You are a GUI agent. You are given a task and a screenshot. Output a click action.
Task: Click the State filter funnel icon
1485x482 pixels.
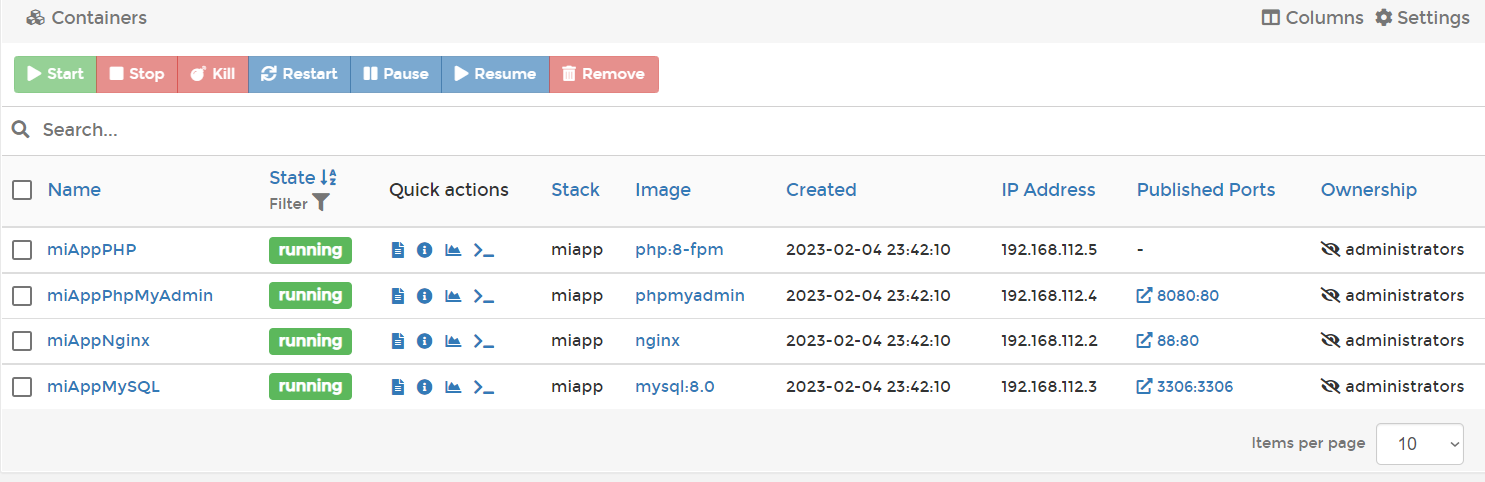click(320, 203)
